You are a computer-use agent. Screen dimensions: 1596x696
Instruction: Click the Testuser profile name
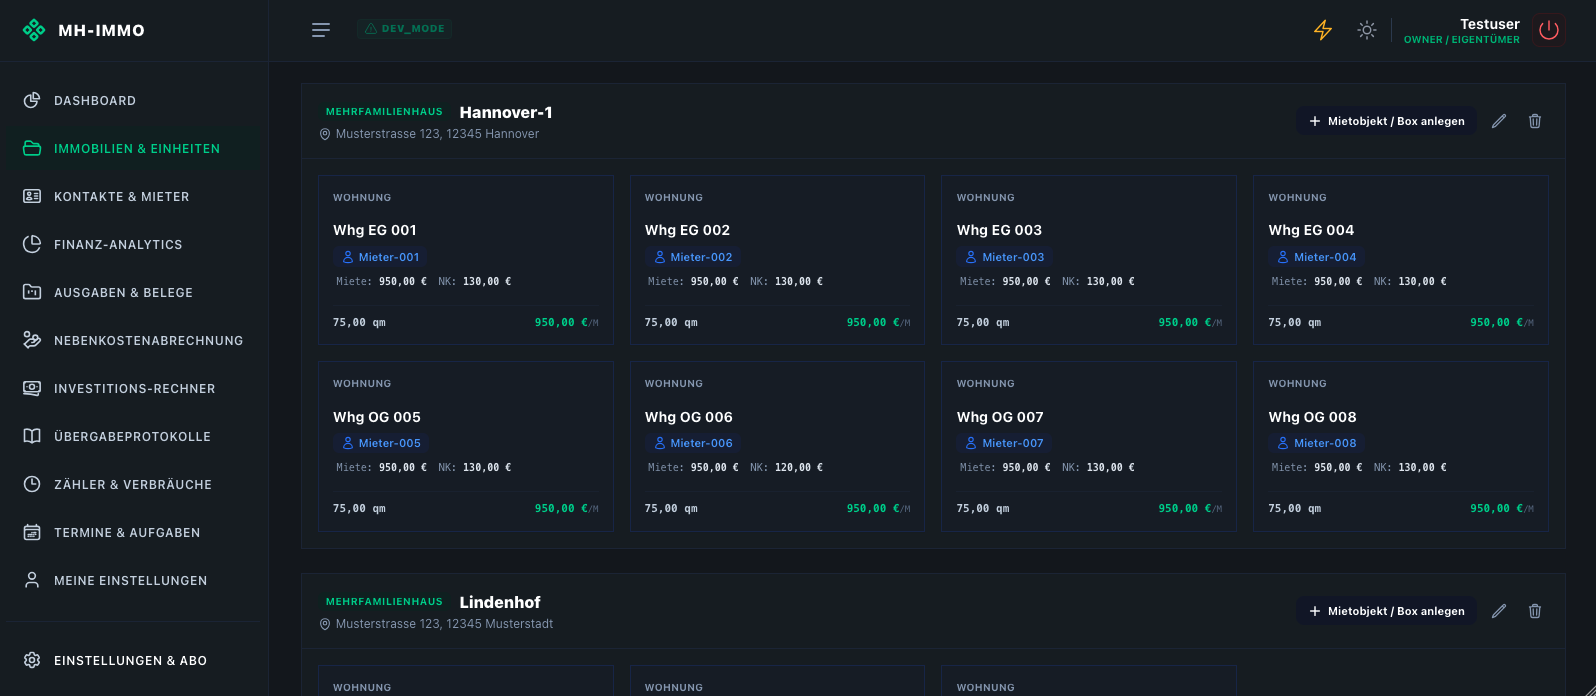click(1490, 24)
